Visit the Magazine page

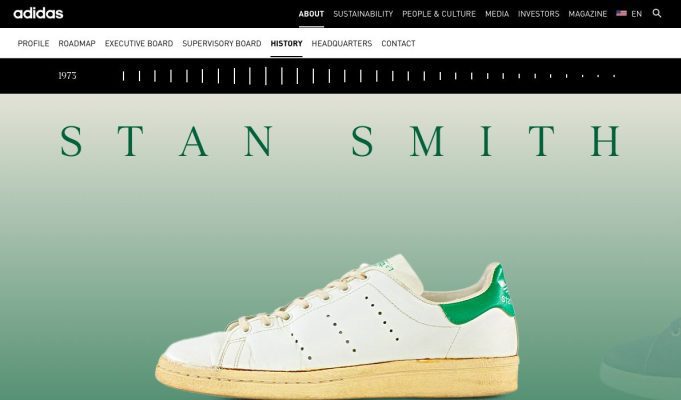pyautogui.click(x=588, y=14)
